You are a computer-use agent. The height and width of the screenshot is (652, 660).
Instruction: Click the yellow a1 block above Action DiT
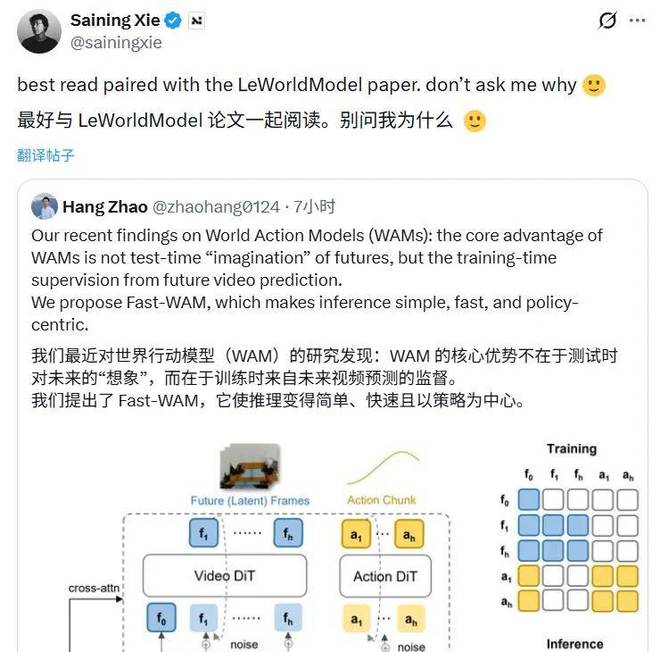(356, 534)
